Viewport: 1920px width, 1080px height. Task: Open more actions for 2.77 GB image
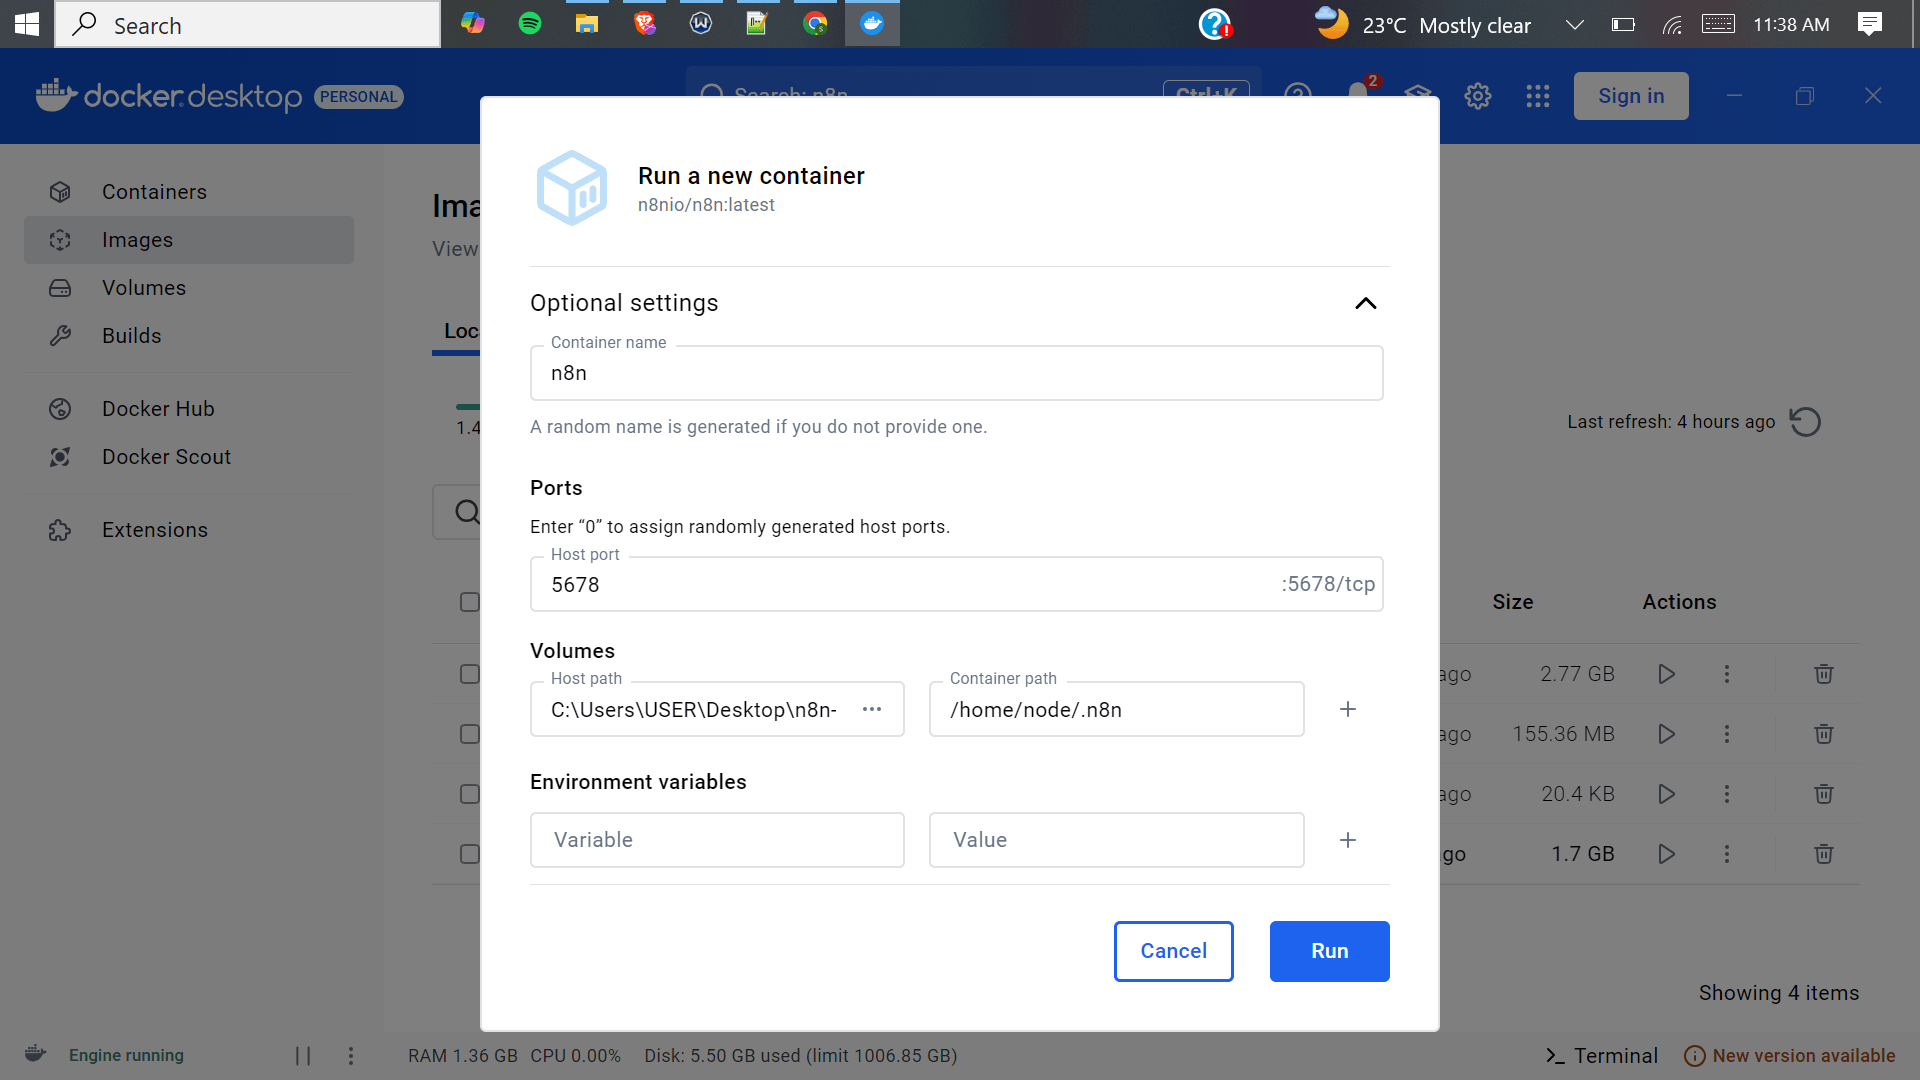pyautogui.click(x=1727, y=674)
